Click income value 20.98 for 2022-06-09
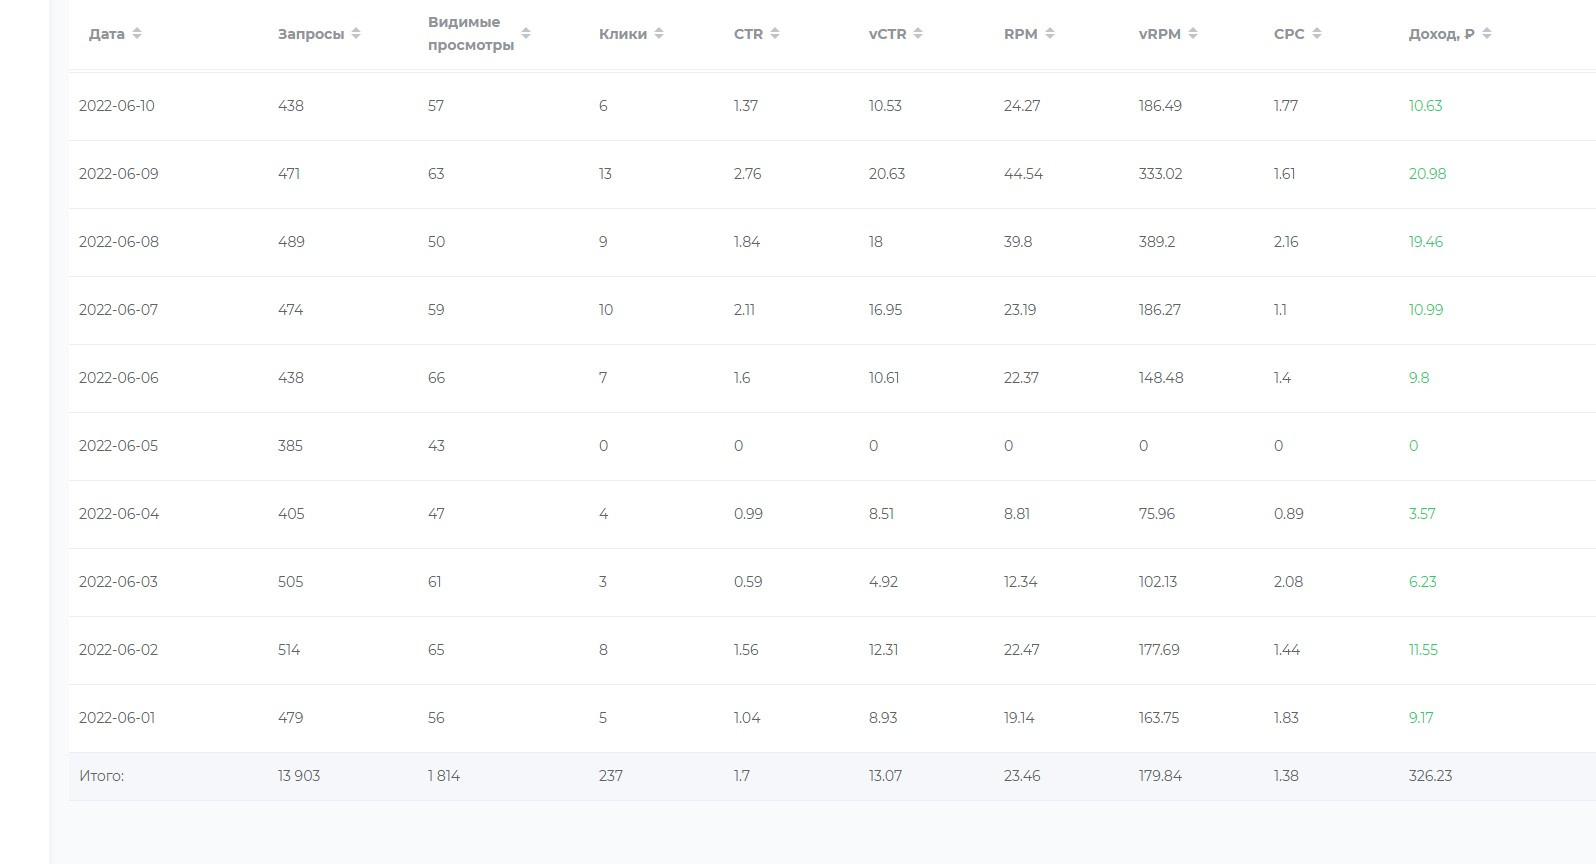 pyautogui.click(x=1427, y=174)
